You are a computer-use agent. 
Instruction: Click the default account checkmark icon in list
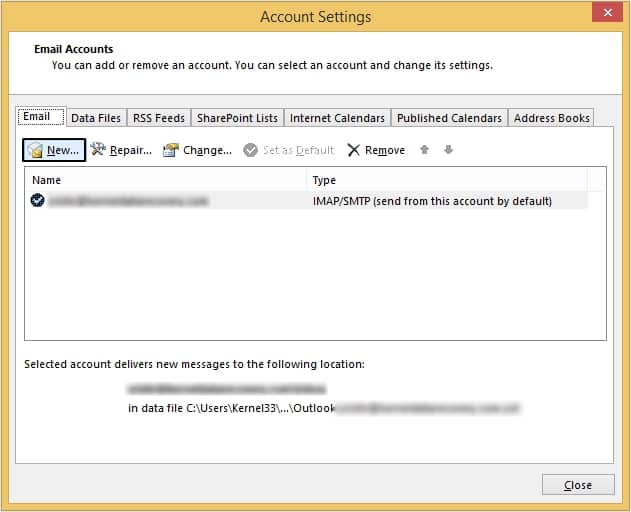click(x=38, y=200)
